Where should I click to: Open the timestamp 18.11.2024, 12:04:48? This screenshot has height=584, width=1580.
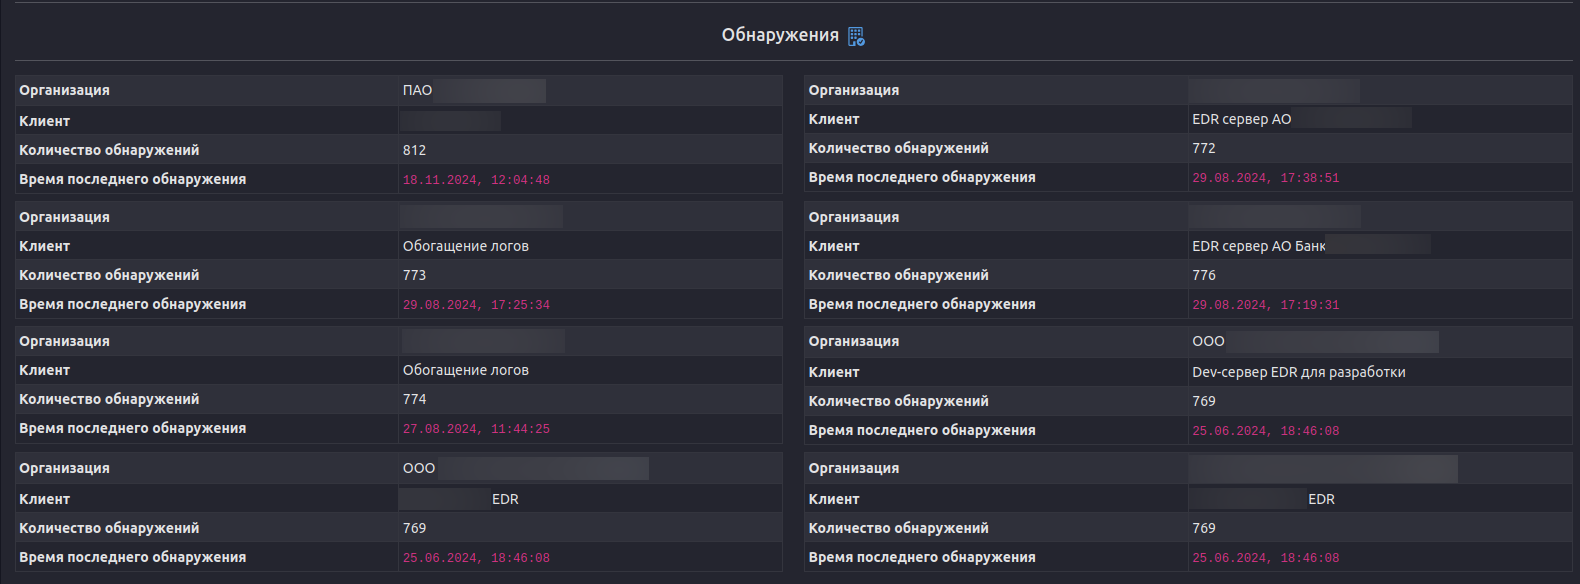[476, 180]
